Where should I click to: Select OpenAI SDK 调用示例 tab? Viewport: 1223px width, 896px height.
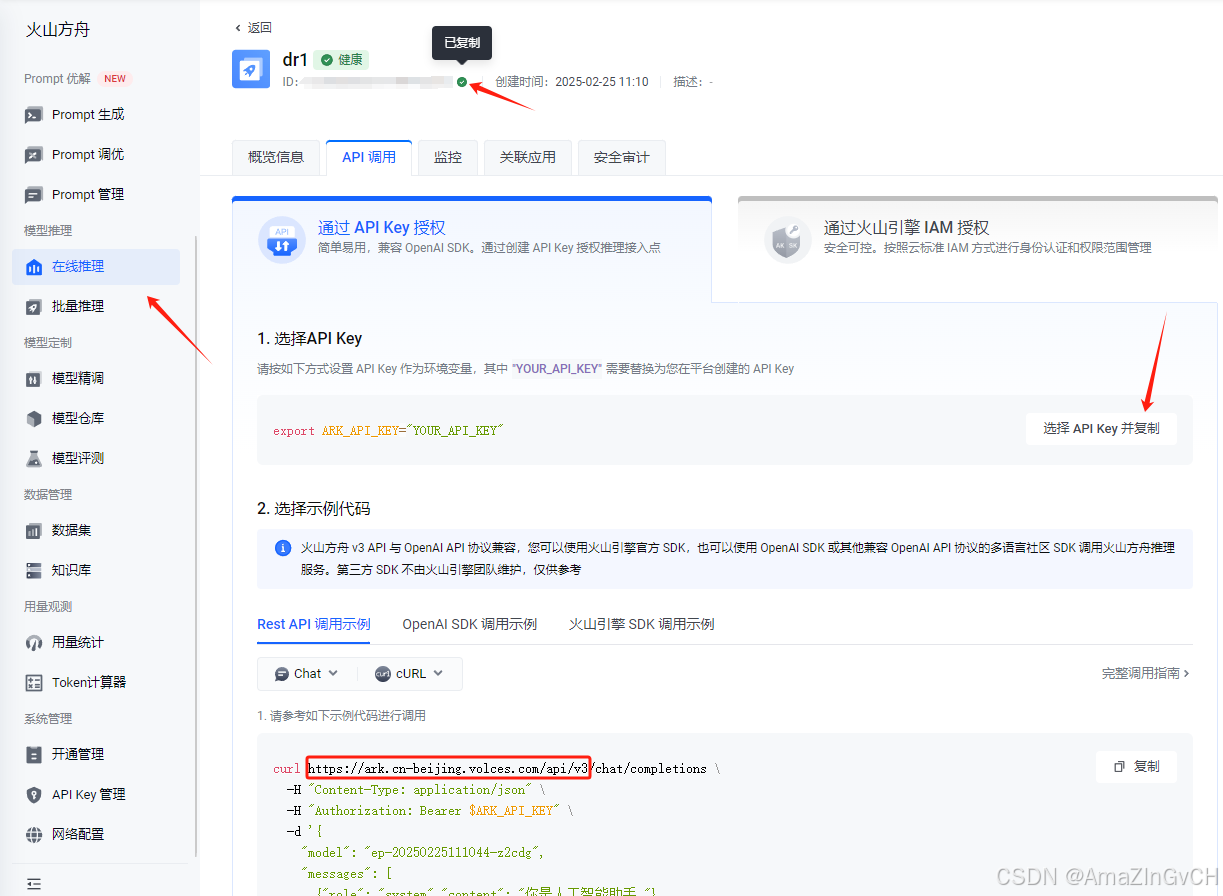[x=470, y=624]
